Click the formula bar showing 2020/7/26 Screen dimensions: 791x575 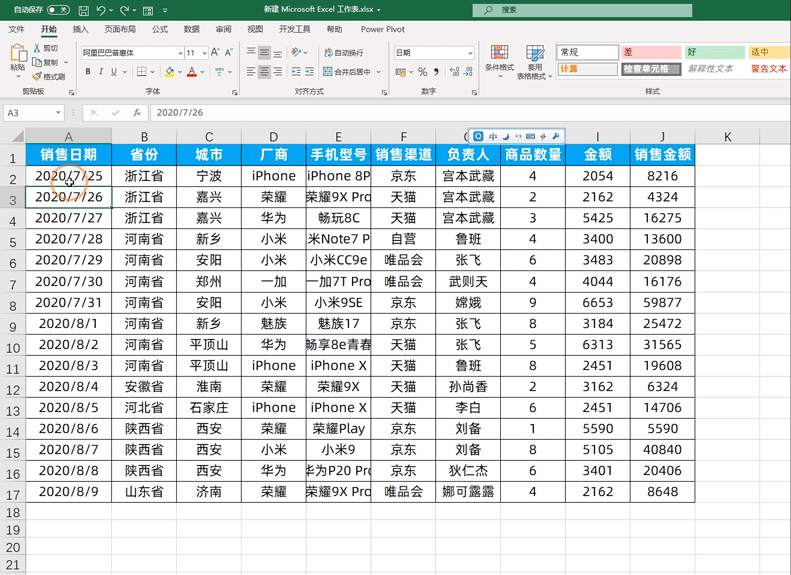(x=469, y=112)
